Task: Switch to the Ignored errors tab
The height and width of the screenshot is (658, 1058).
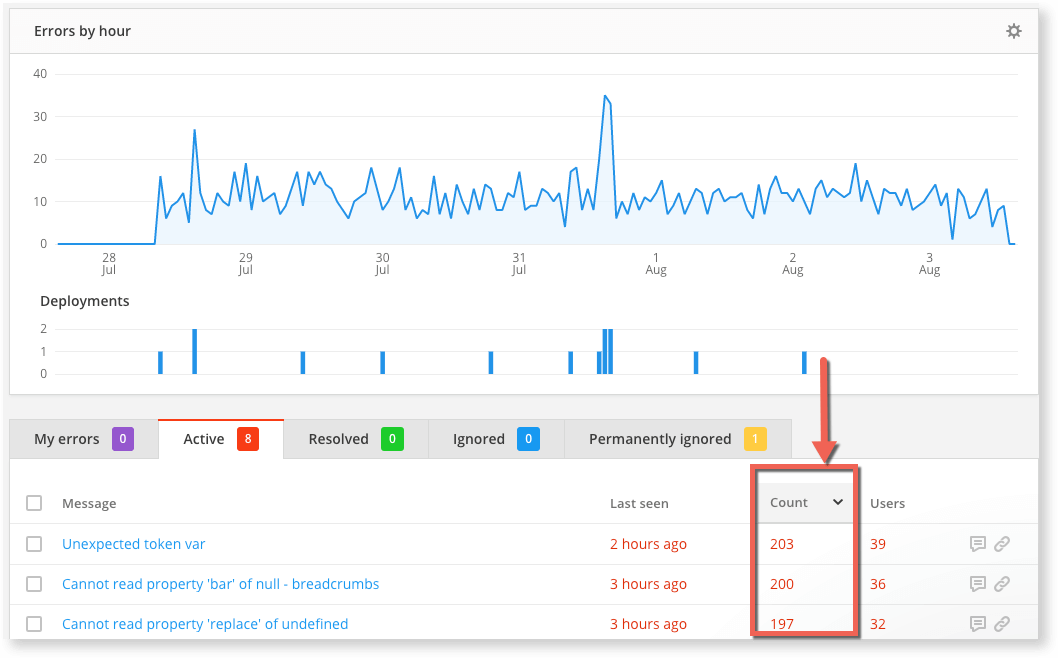Action: (x=480, y=438)
